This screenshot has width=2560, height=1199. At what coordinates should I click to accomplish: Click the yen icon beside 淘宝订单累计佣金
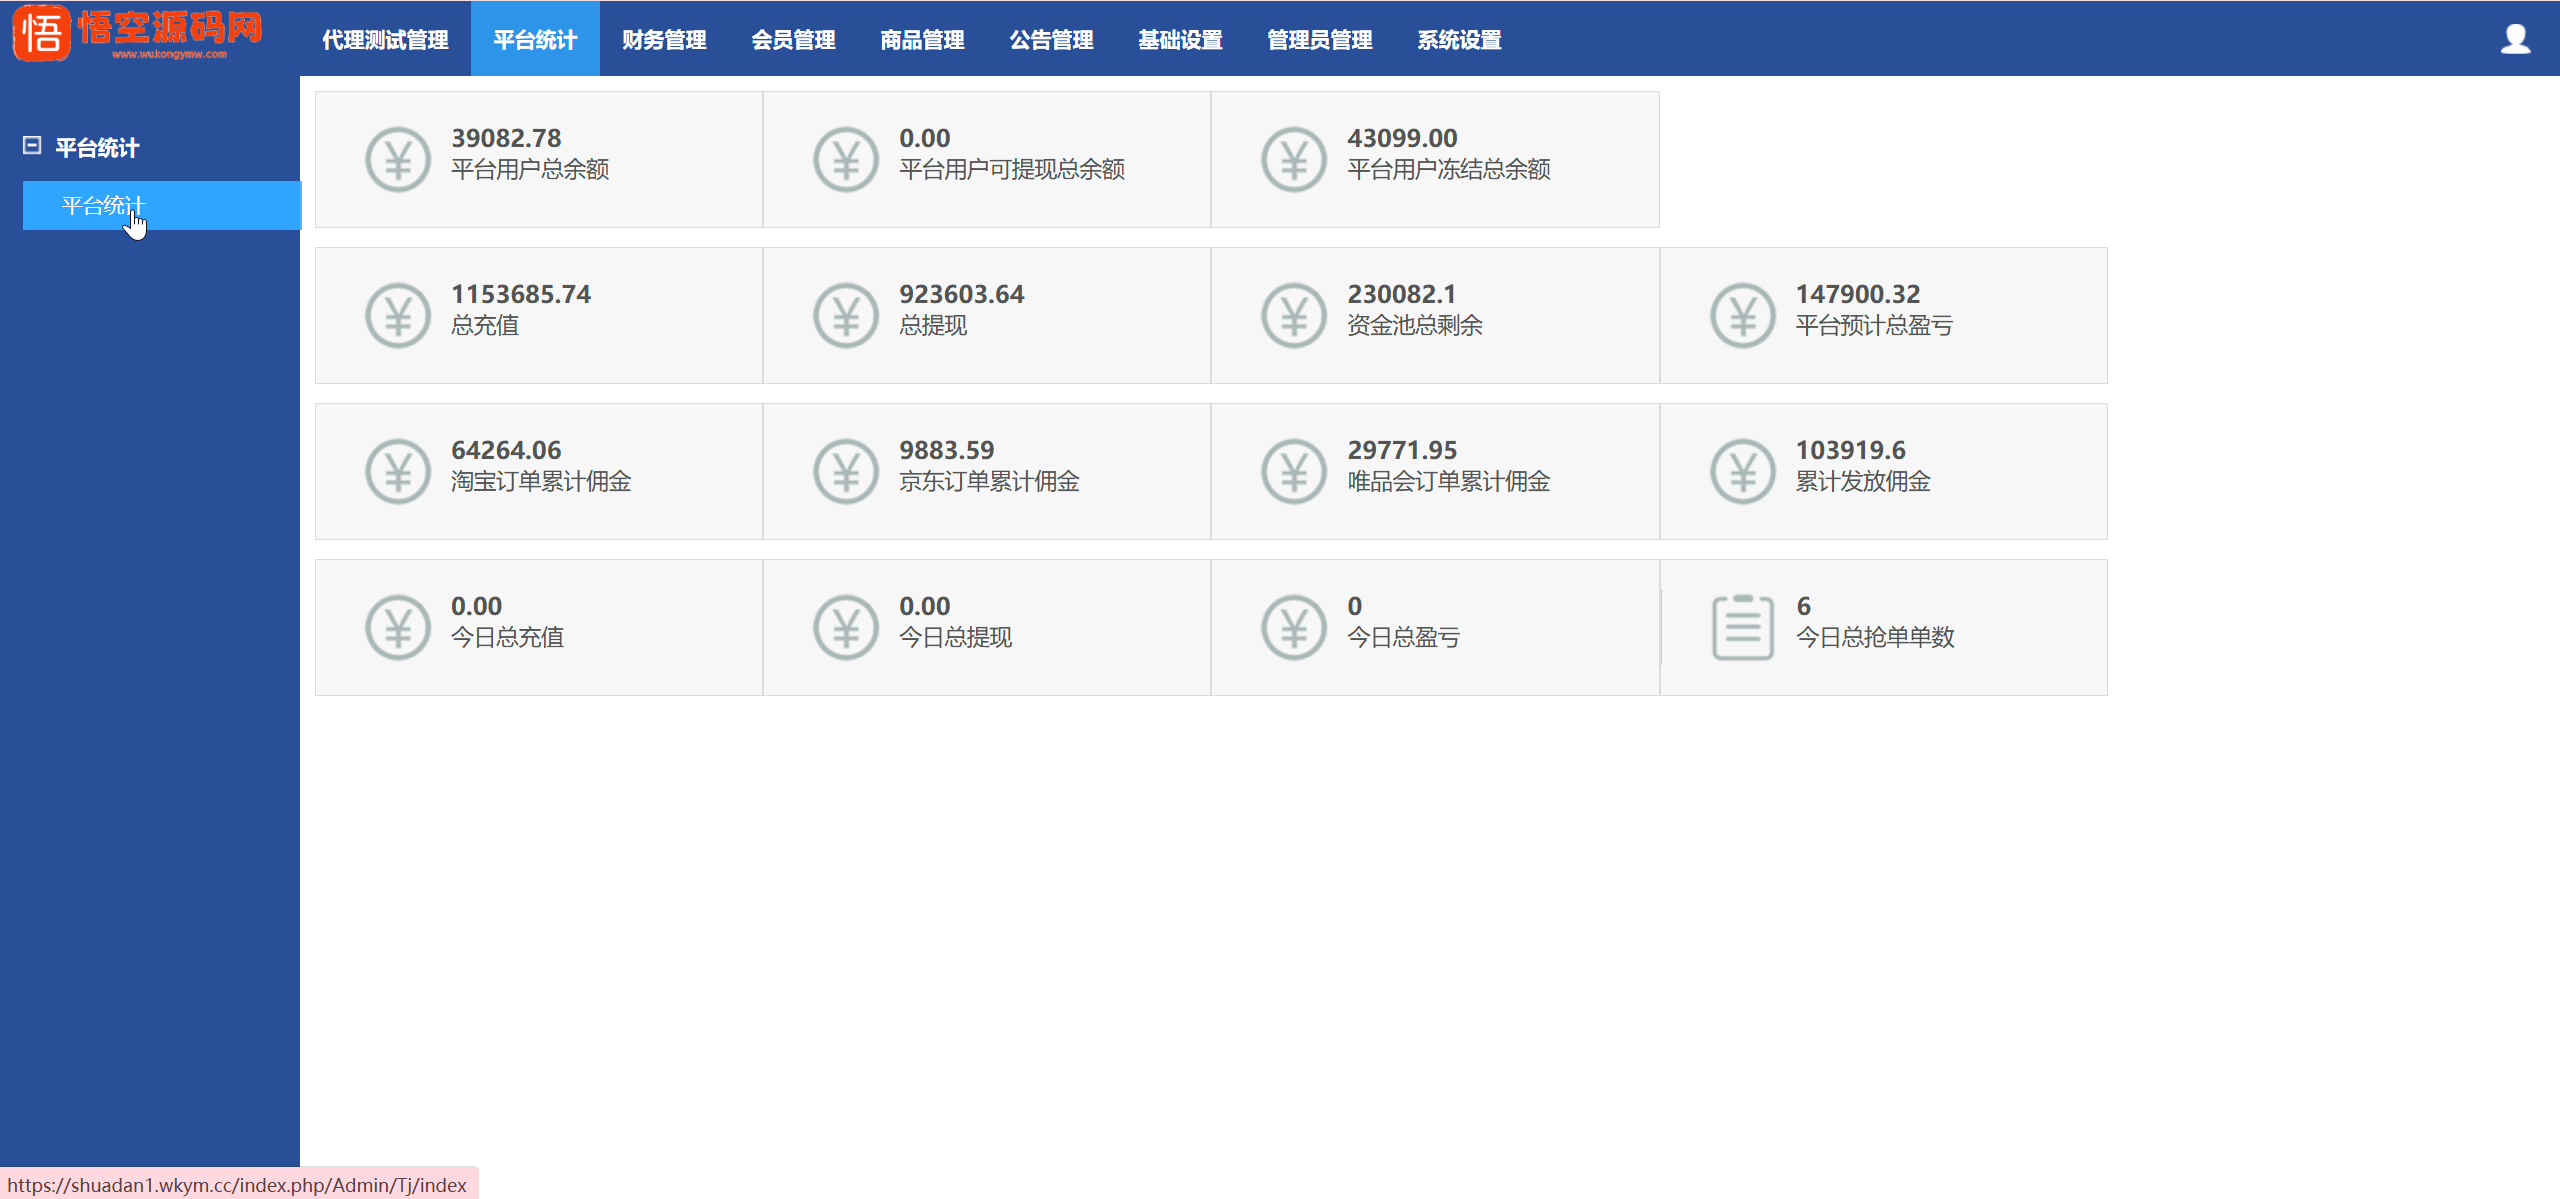tap(398, 472)
